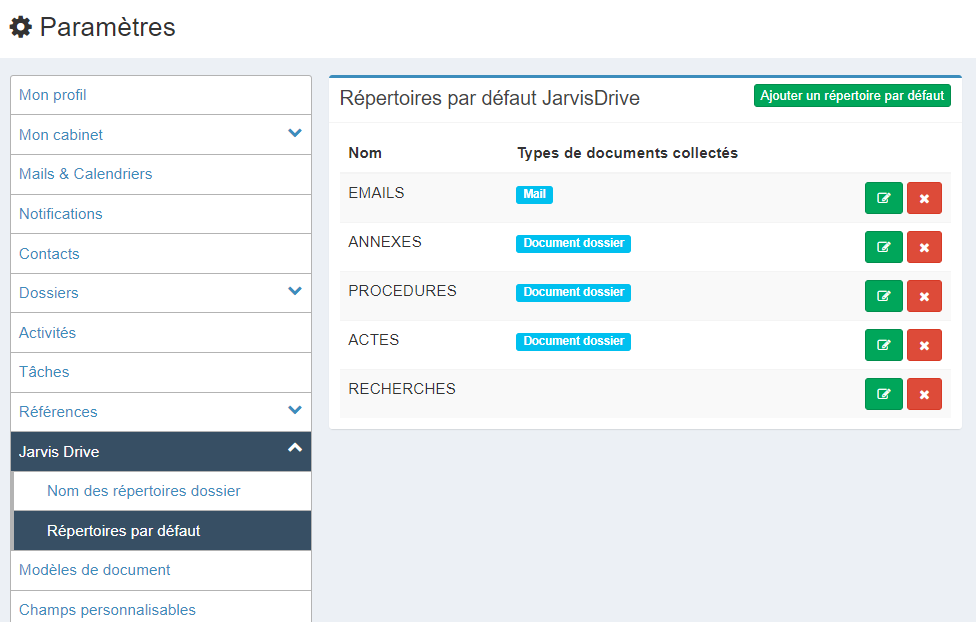This screenshot has height=622, width=976.
Task: Edit the RECHERCHES directory
Action: coord(883,394)
